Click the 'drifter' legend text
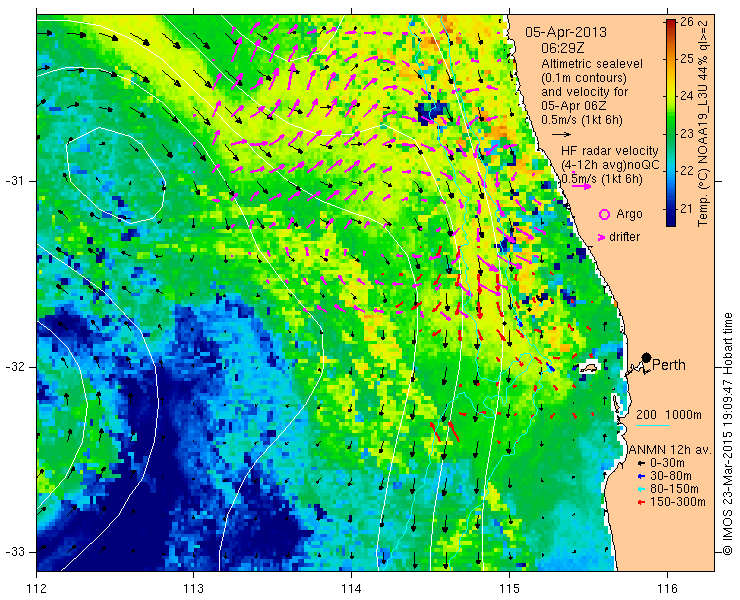Image resolution: width=740 pixels, height=600 pixels. click(x=624, y=237)
